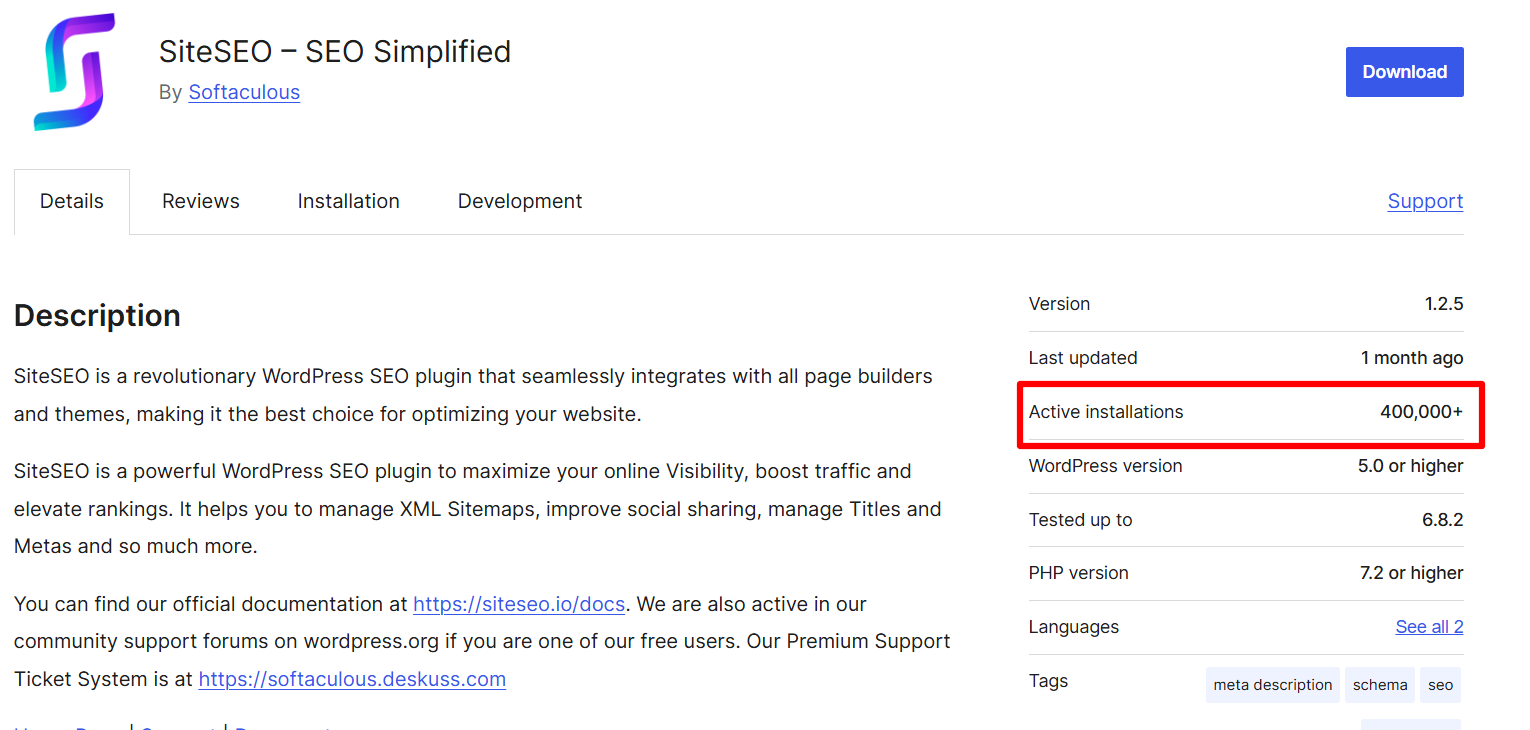The image size is (1530, 730).
Task: Click the 'Languages' label
Action: (x=1074, y=627)
